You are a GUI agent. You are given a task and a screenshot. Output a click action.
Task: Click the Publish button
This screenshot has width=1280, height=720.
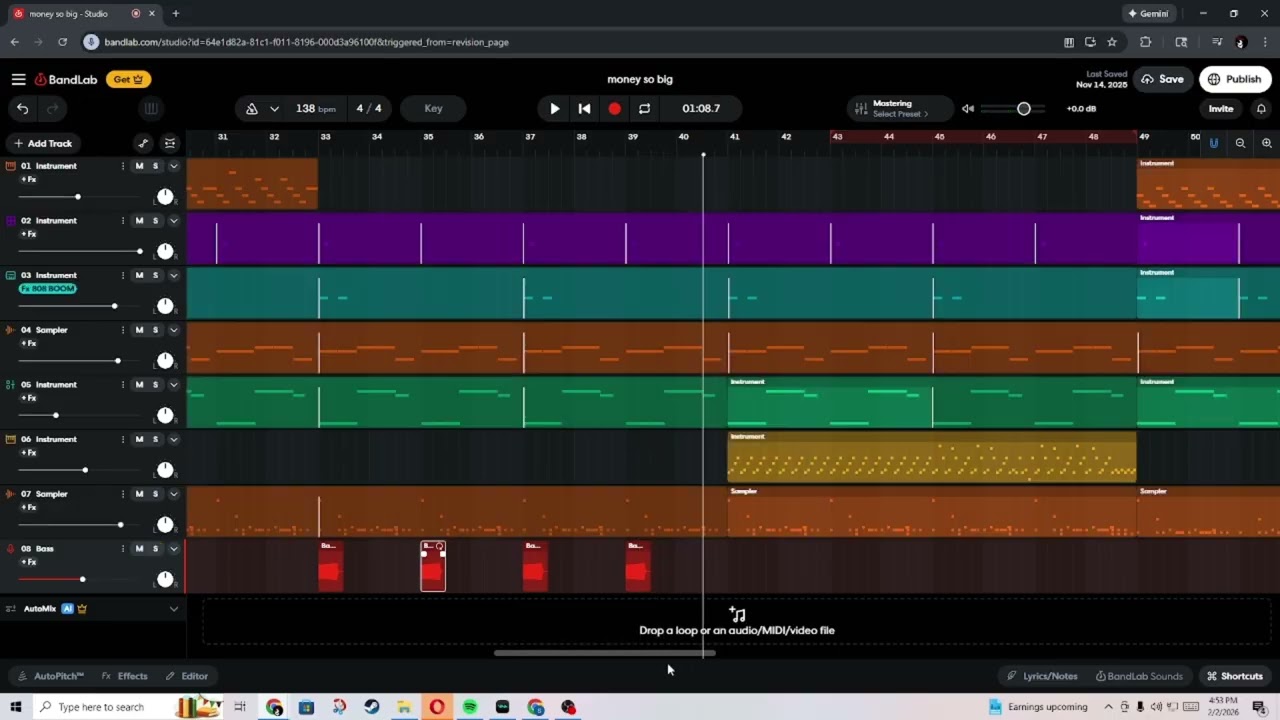coord(1235,79)
